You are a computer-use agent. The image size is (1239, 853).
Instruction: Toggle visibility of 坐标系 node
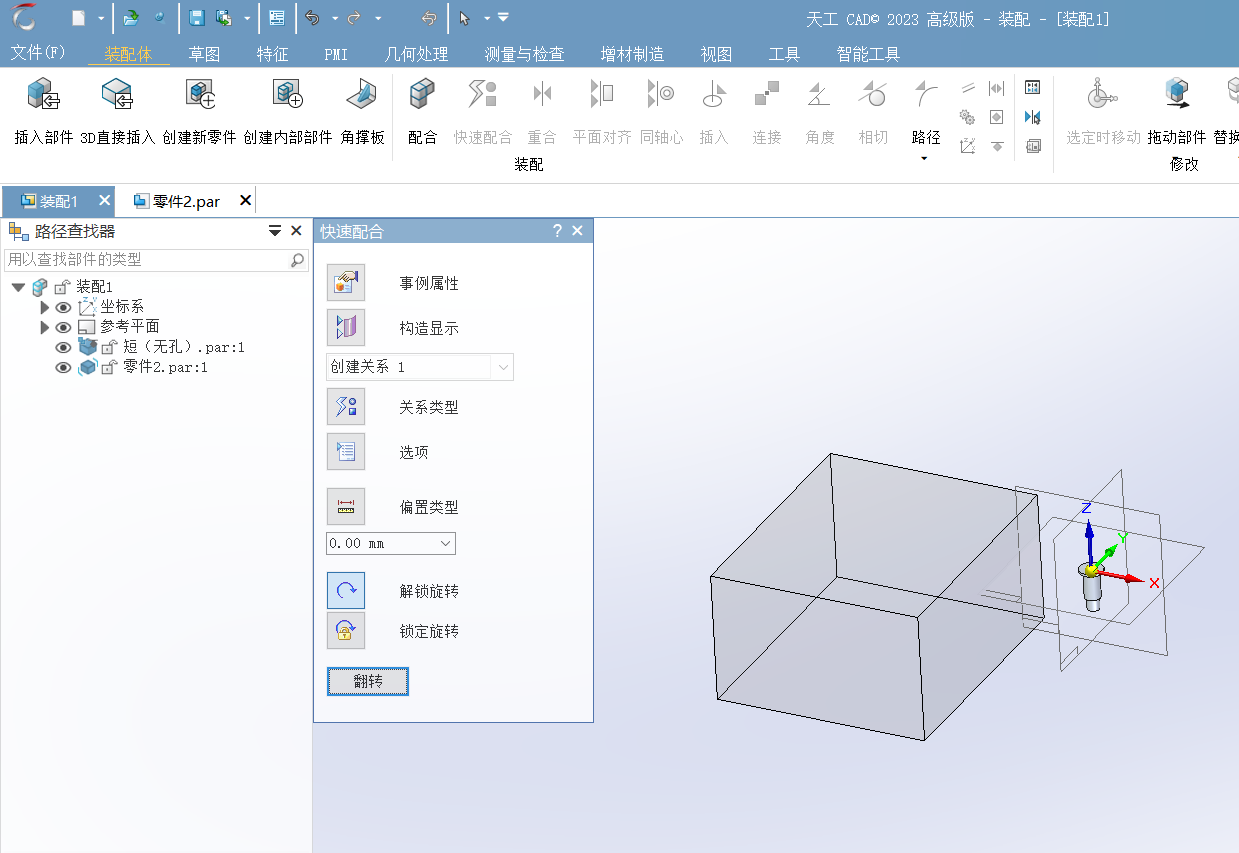(63, 307)
